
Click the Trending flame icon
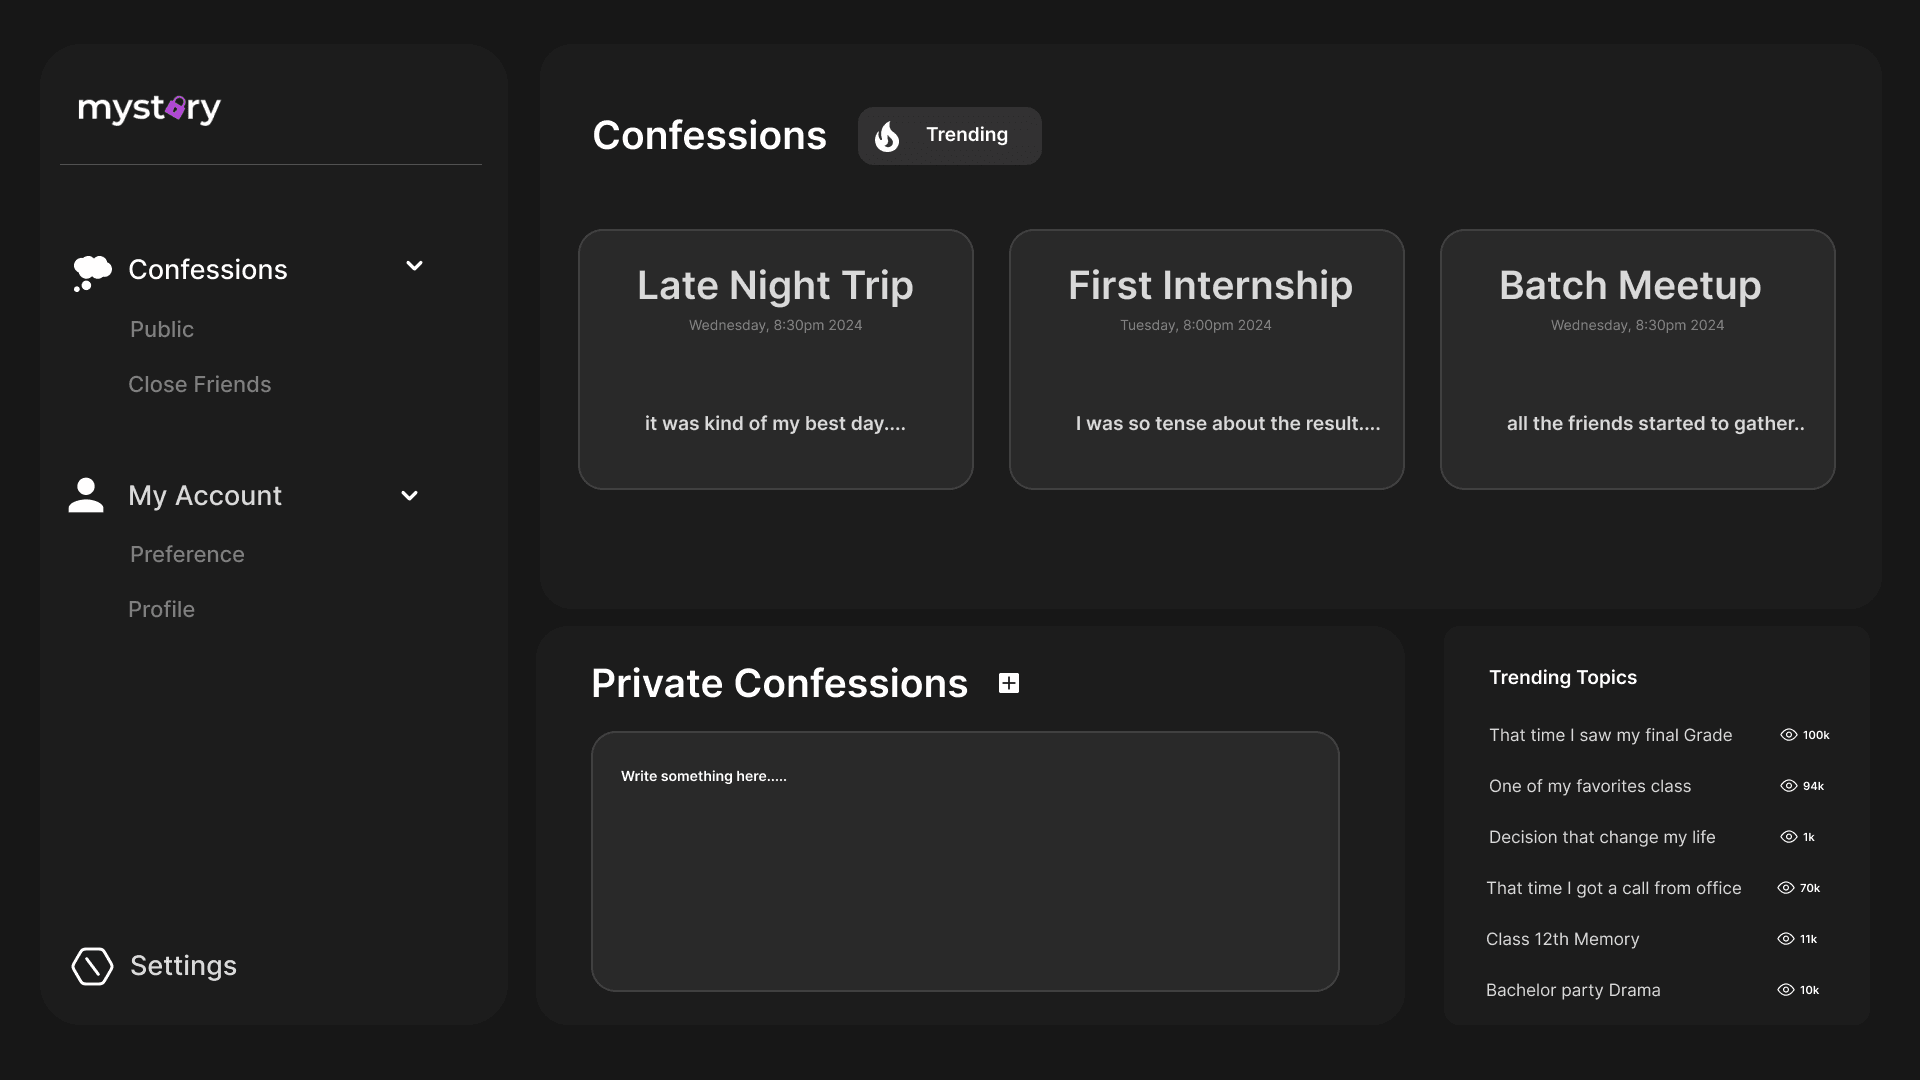click(x=887, y=136)
